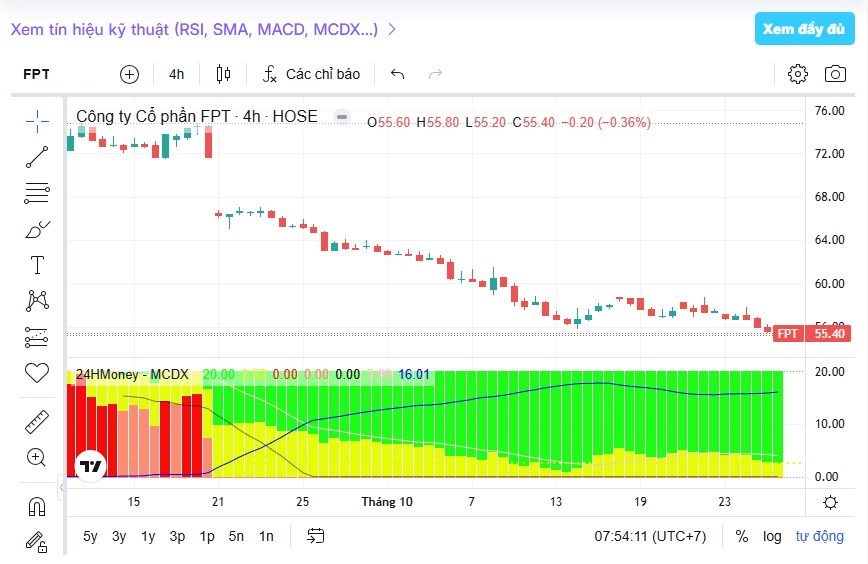This screenshot has width=868, height=564.
Task: Click the 24HMoney - MCDX indicator title
Action: 132,375
